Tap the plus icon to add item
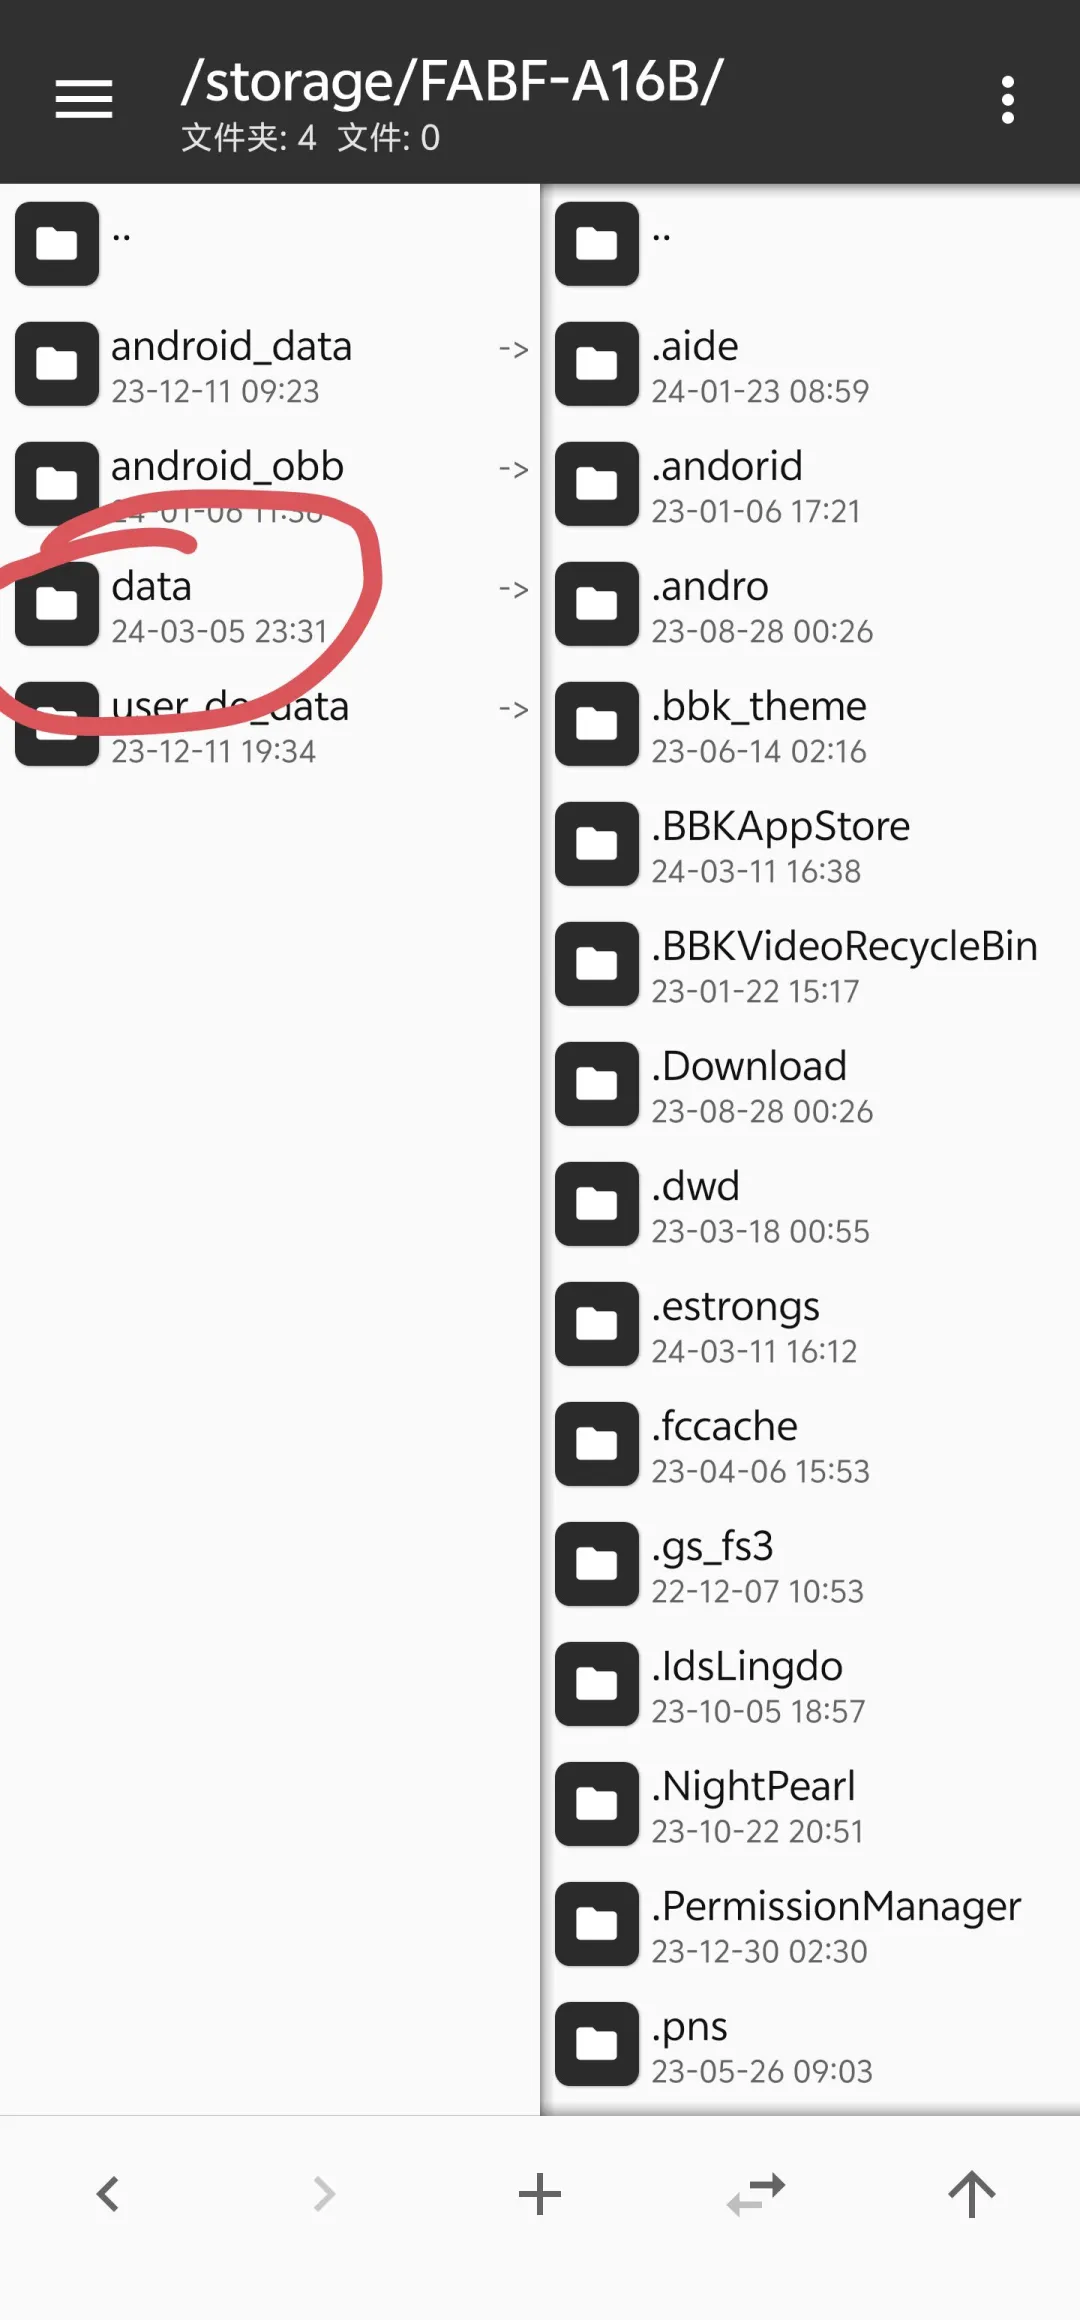Image resolution: width=1080 pixels, height=2320 pixels. 540,2194
